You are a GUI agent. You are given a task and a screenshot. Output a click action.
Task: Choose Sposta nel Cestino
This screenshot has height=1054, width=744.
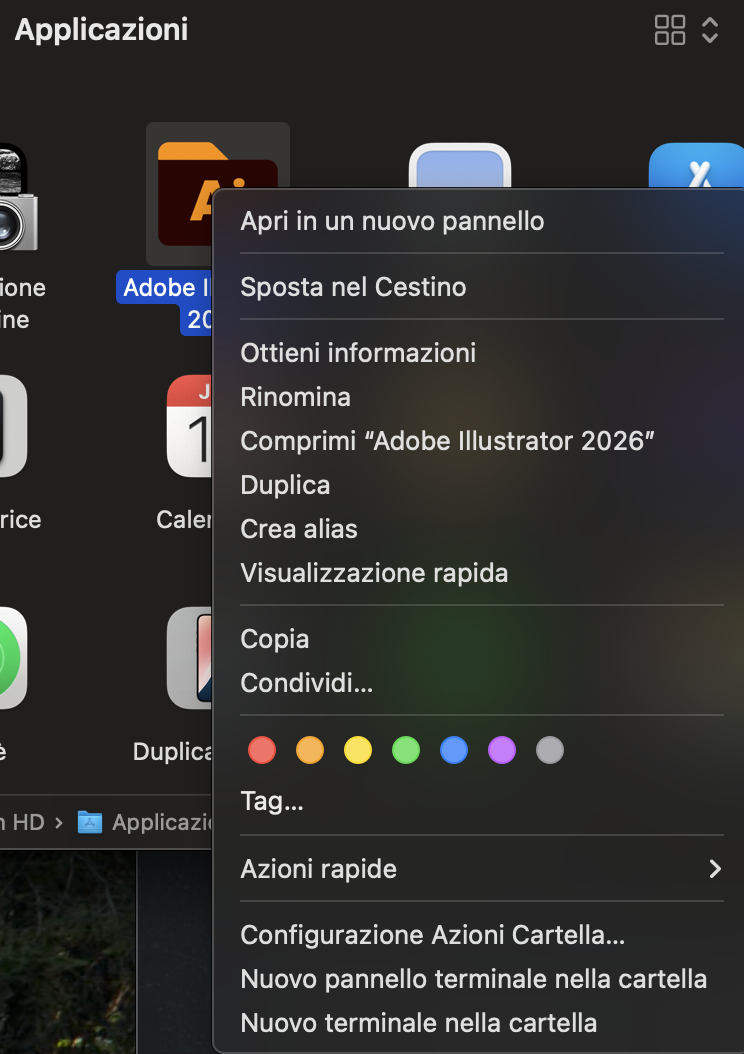click(x=353, y=287)
